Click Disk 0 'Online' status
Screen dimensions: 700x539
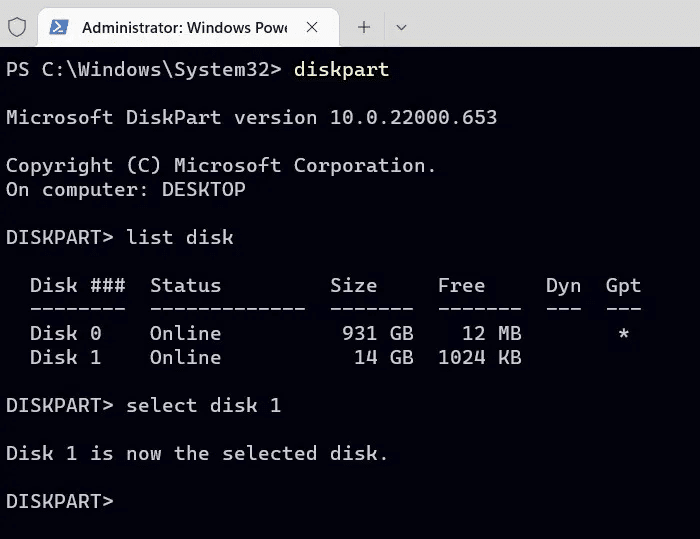185,333
